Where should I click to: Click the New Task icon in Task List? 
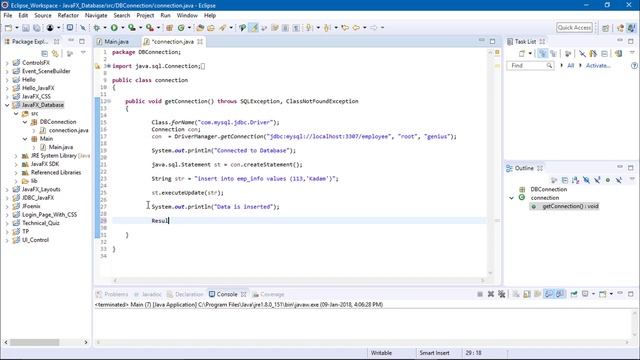pos(522,54)
